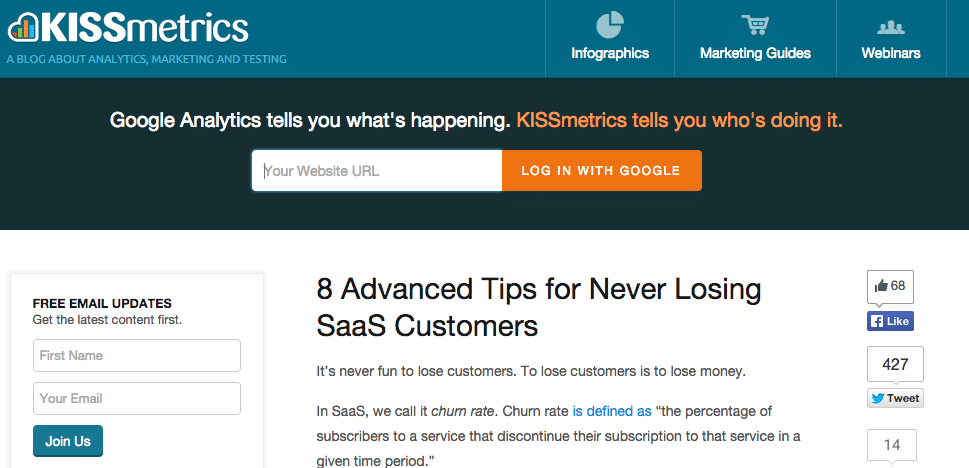The width and height of the screenshot is (969, 468).
Task: Click the 14 share count bubble
Action: click(x=892, y=445)
